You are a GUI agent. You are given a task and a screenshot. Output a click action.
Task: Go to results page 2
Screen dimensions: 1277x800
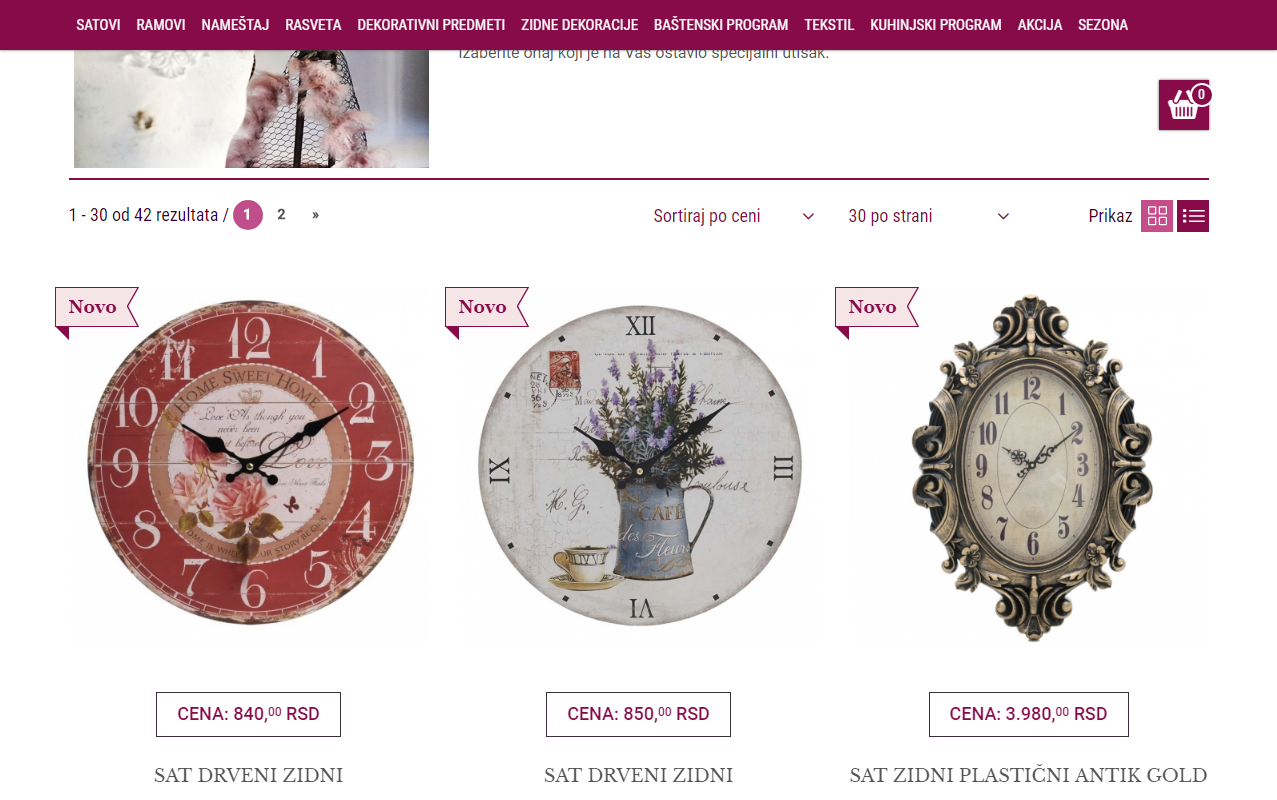coord(281,215)
